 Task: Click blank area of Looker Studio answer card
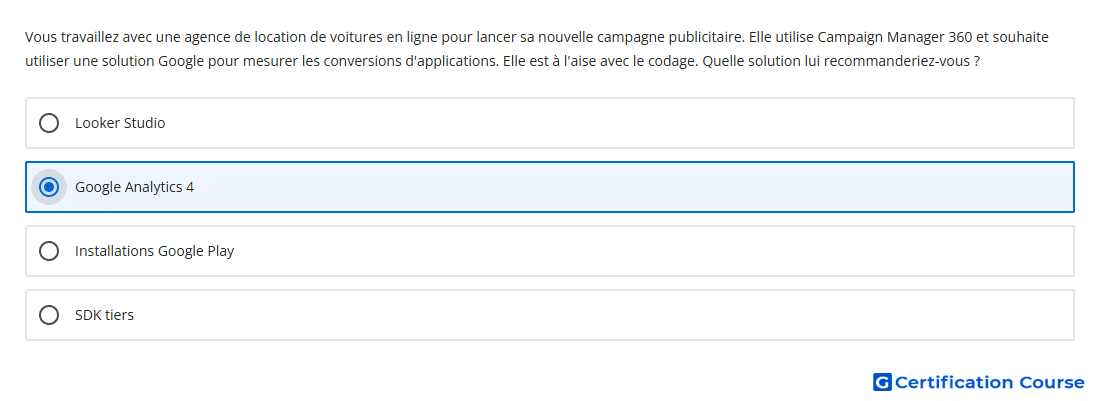pyautogui.click(x=617, y=123)
